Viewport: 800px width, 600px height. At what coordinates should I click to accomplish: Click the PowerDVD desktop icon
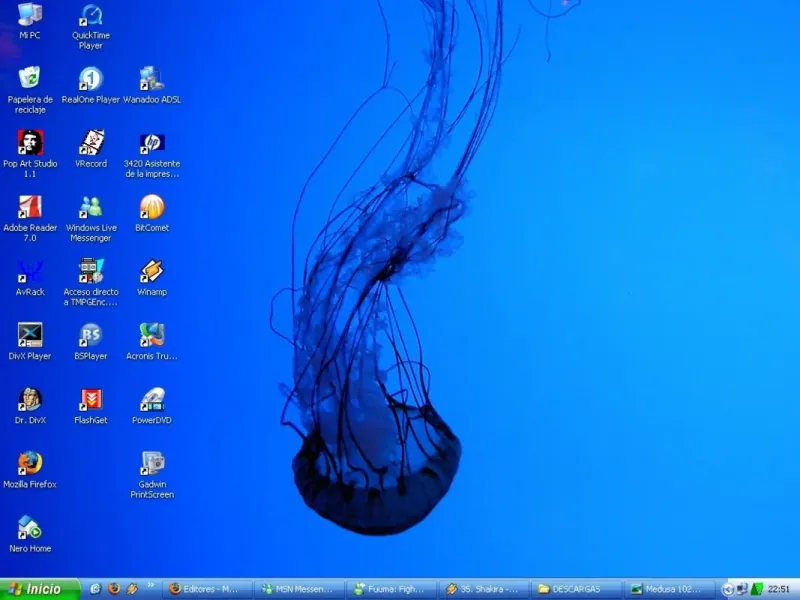(x=152, y=400)
